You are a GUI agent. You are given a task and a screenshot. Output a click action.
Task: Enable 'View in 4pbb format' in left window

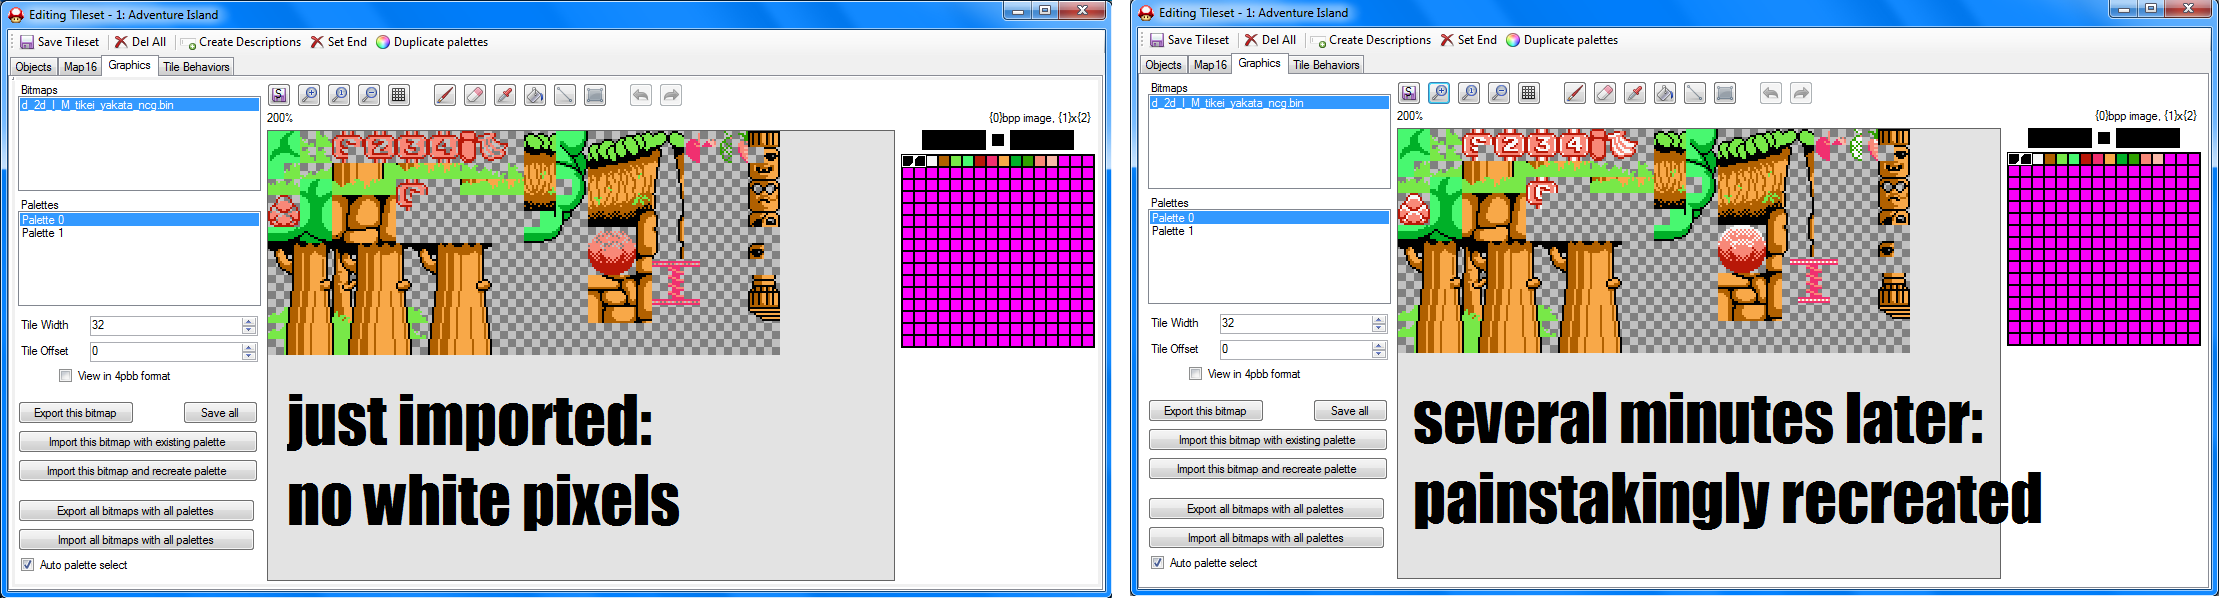tap(66, 376)
